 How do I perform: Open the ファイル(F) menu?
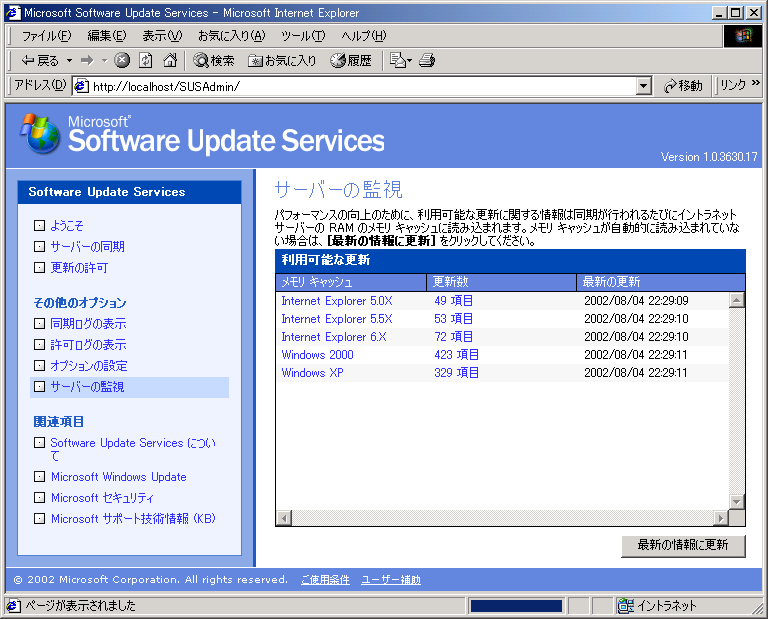(47, 36)
